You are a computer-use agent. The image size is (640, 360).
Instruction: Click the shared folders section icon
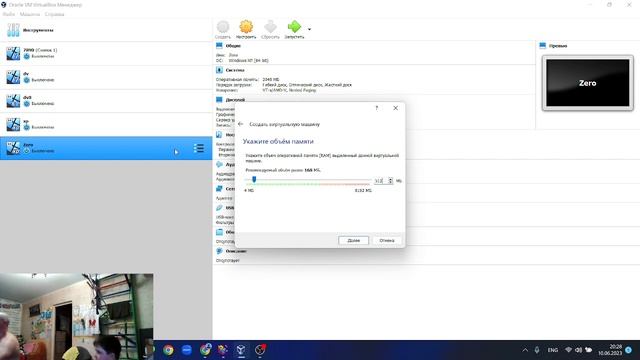219,232
